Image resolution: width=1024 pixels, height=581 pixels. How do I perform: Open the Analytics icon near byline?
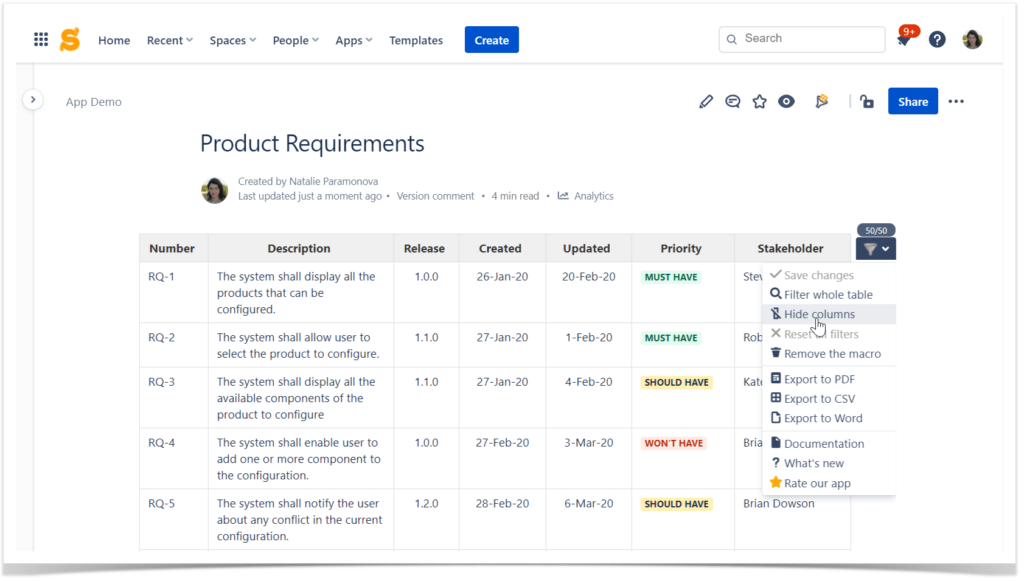563,196
